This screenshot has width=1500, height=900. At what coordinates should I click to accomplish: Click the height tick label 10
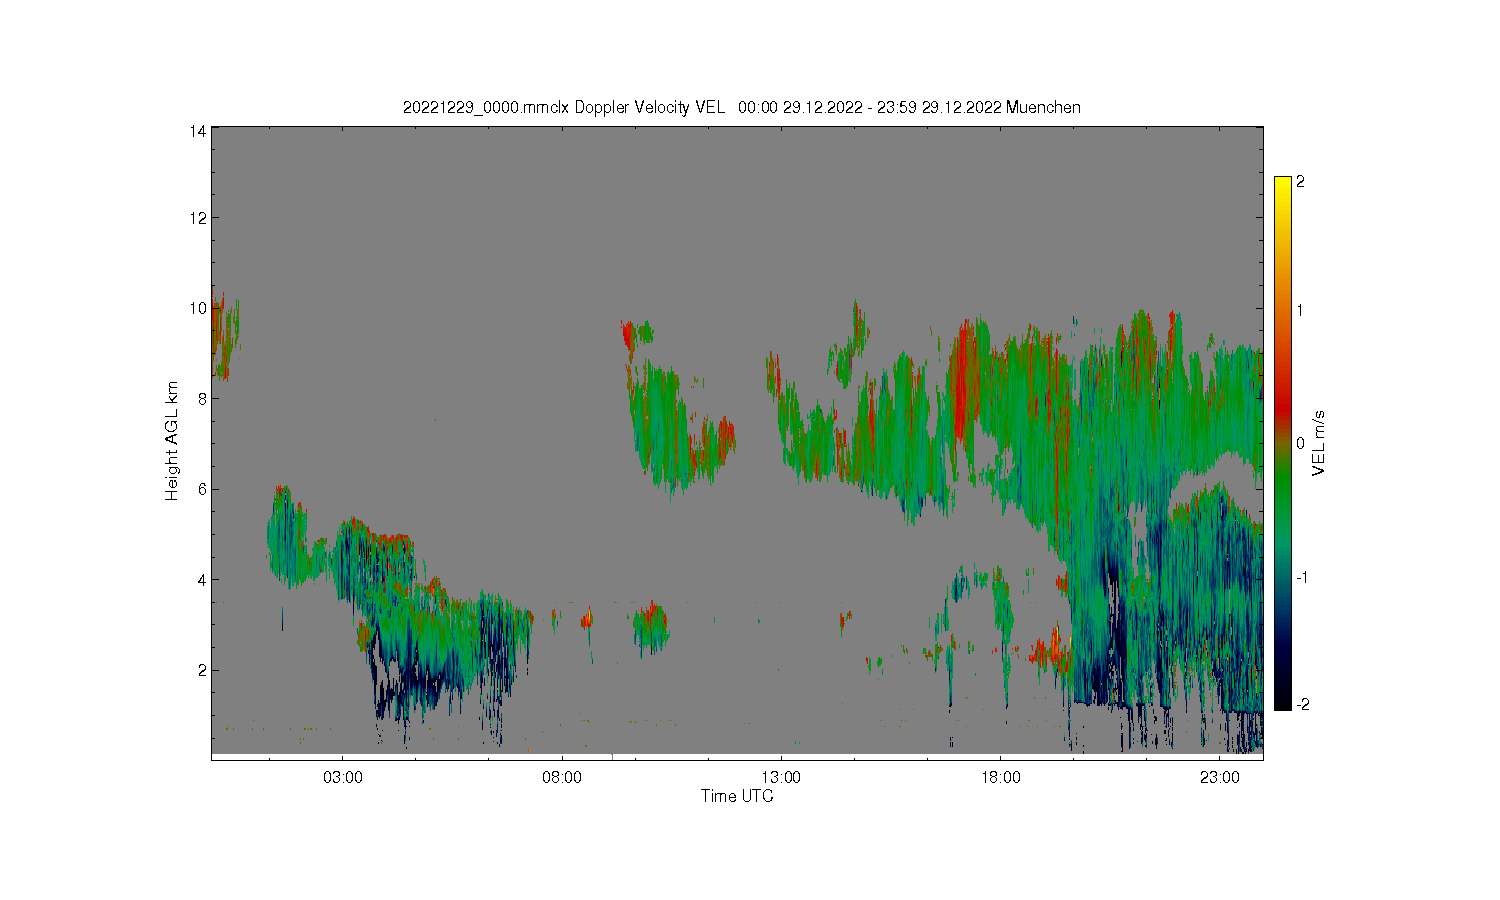(198, 308)
